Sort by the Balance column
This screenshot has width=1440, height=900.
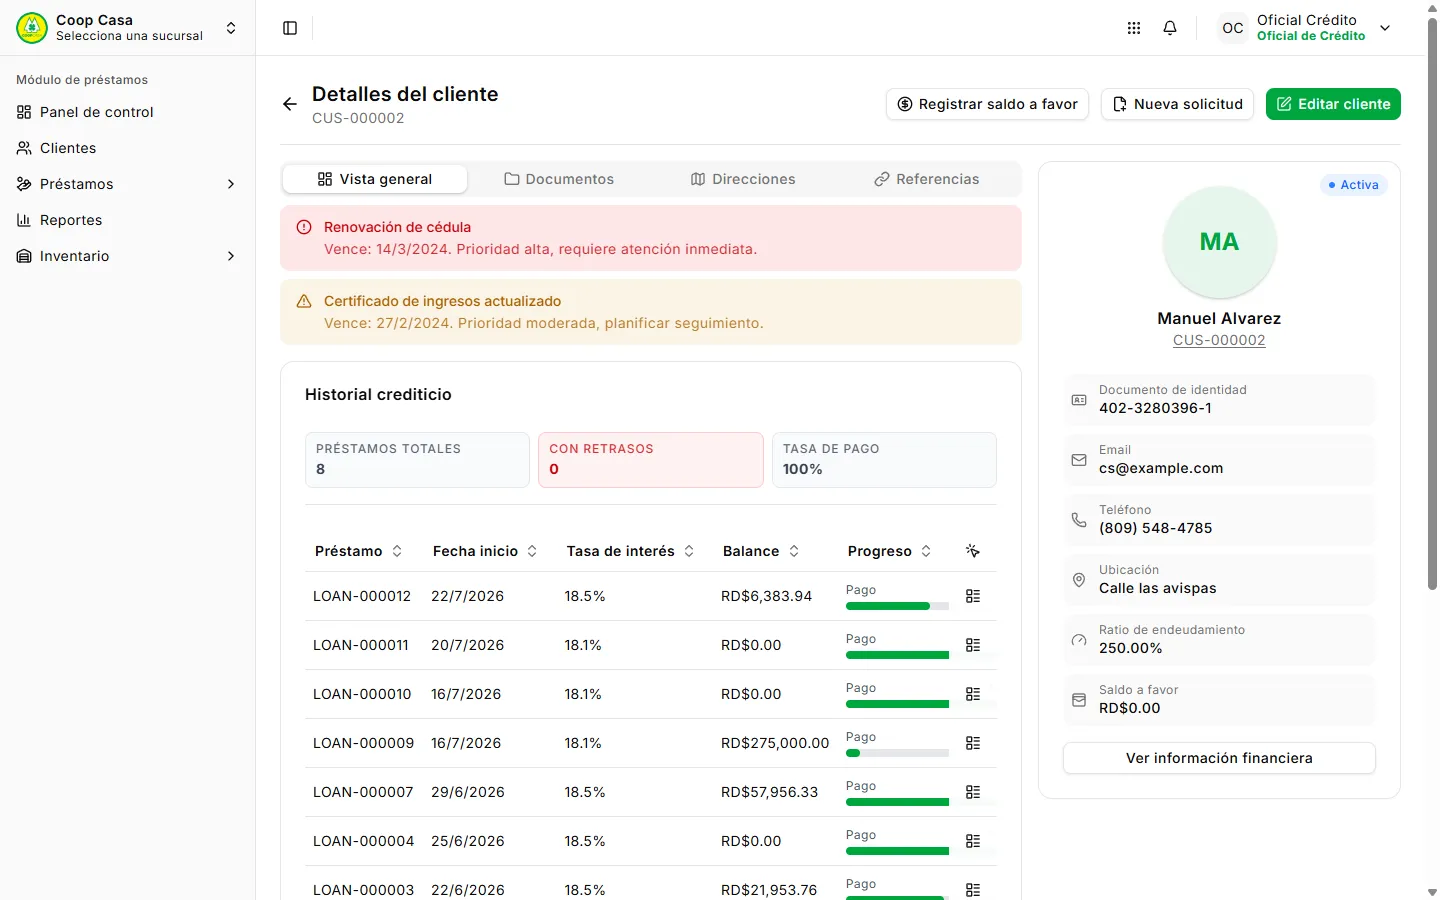tap(761, 551)
